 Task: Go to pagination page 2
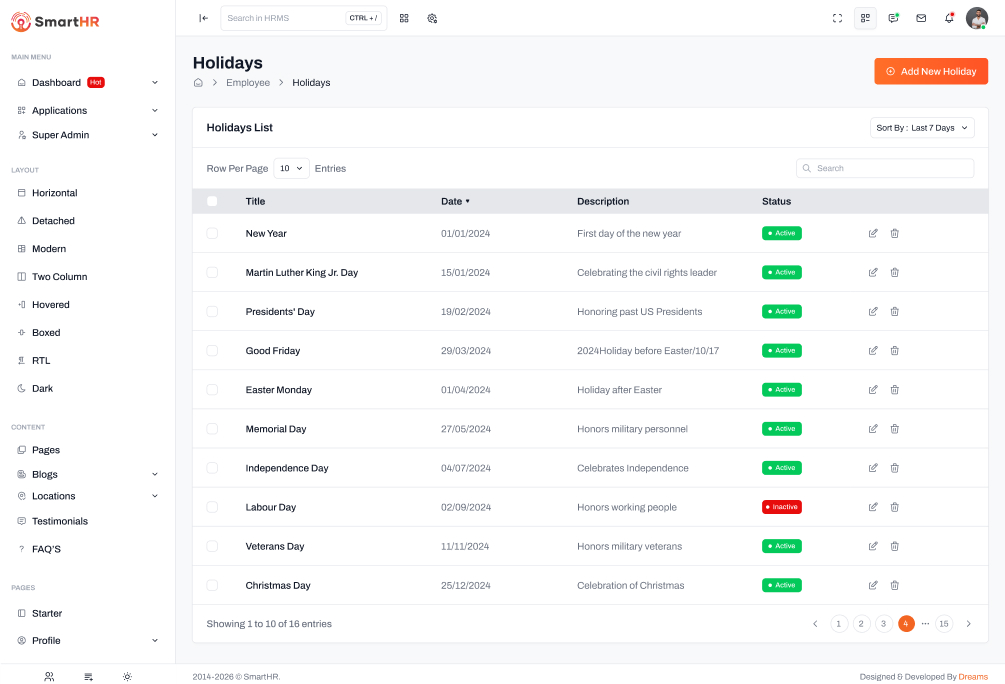(861, 624)
